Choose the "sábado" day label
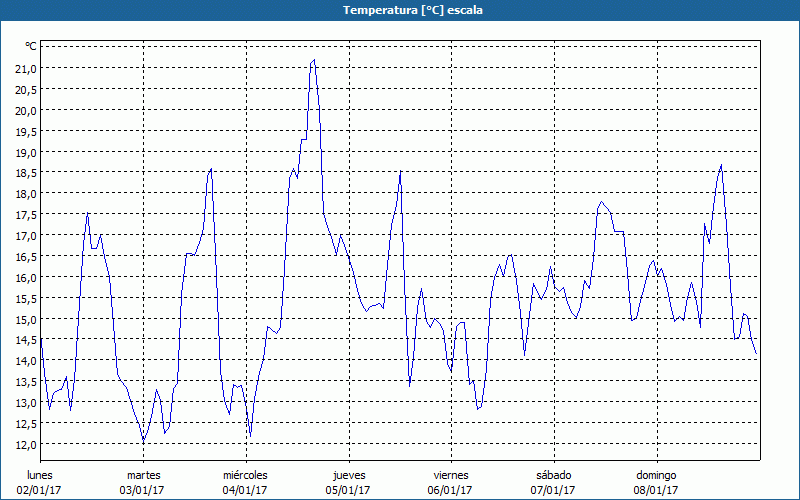The height and width of the screenshot is (500, 800). [x=553, y=475]
